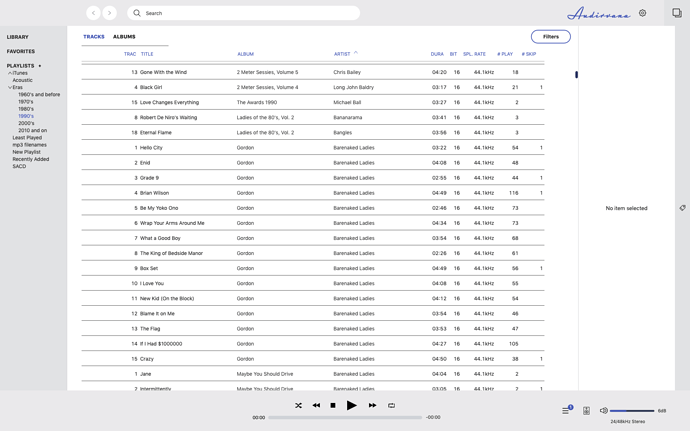Open the LIBRARY section
The image size is (690, 431).
(18, 37)
